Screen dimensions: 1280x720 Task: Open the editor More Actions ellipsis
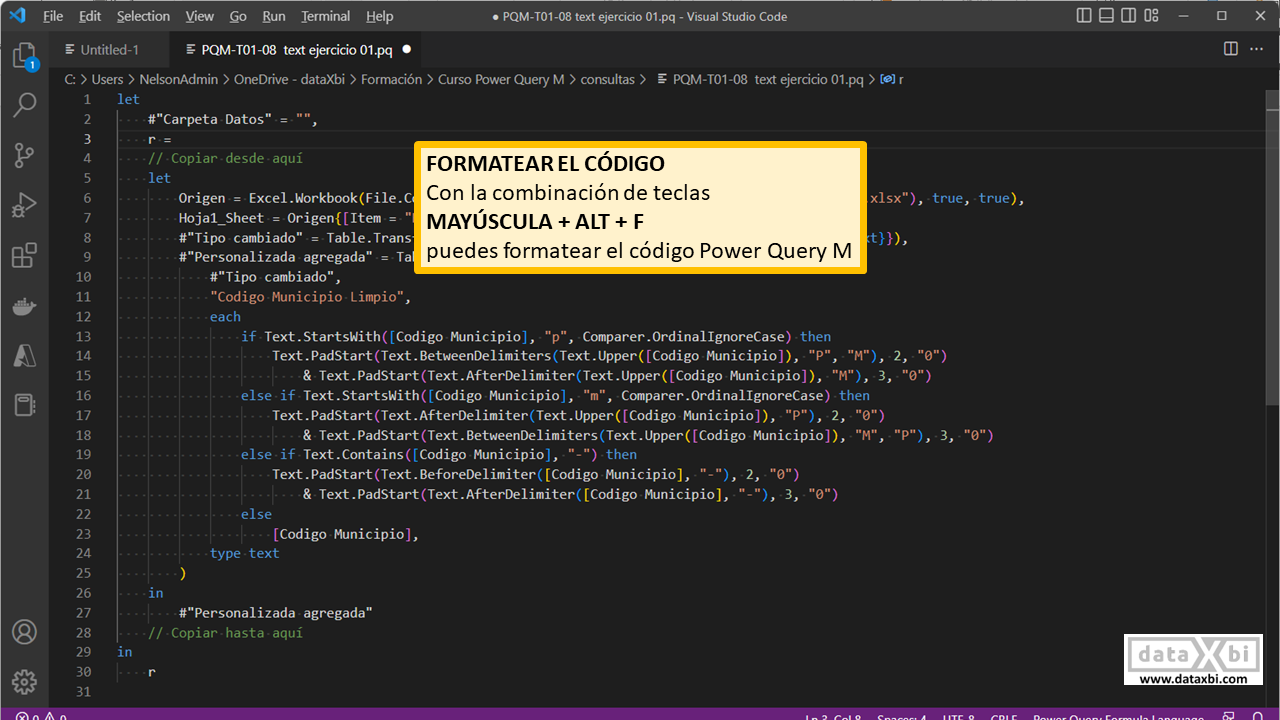[x=1256, y=49]
